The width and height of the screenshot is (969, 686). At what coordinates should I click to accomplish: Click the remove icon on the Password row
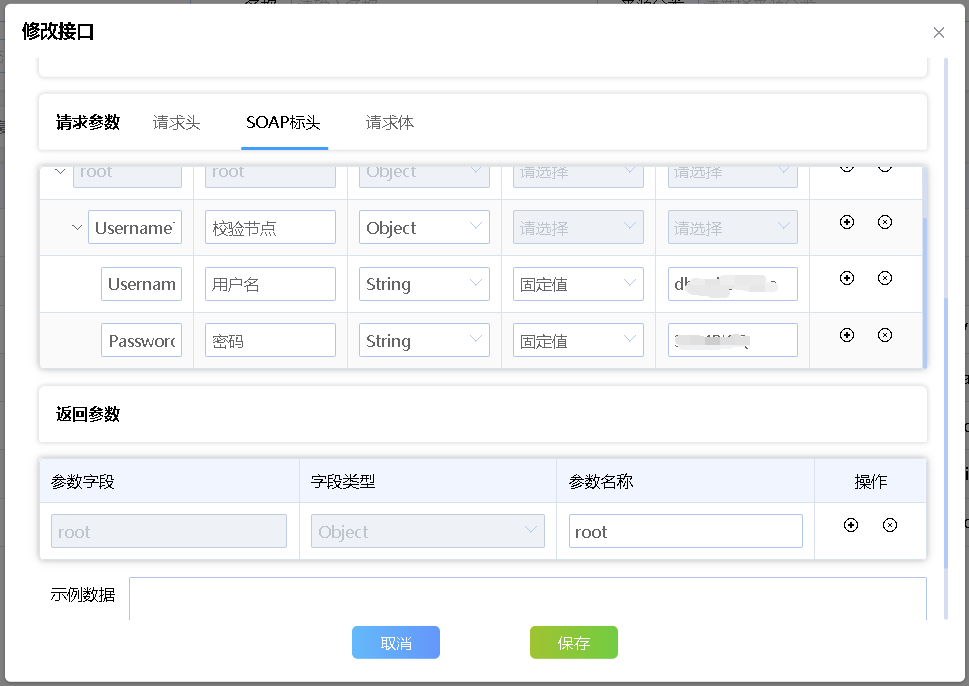click(885, 334)
